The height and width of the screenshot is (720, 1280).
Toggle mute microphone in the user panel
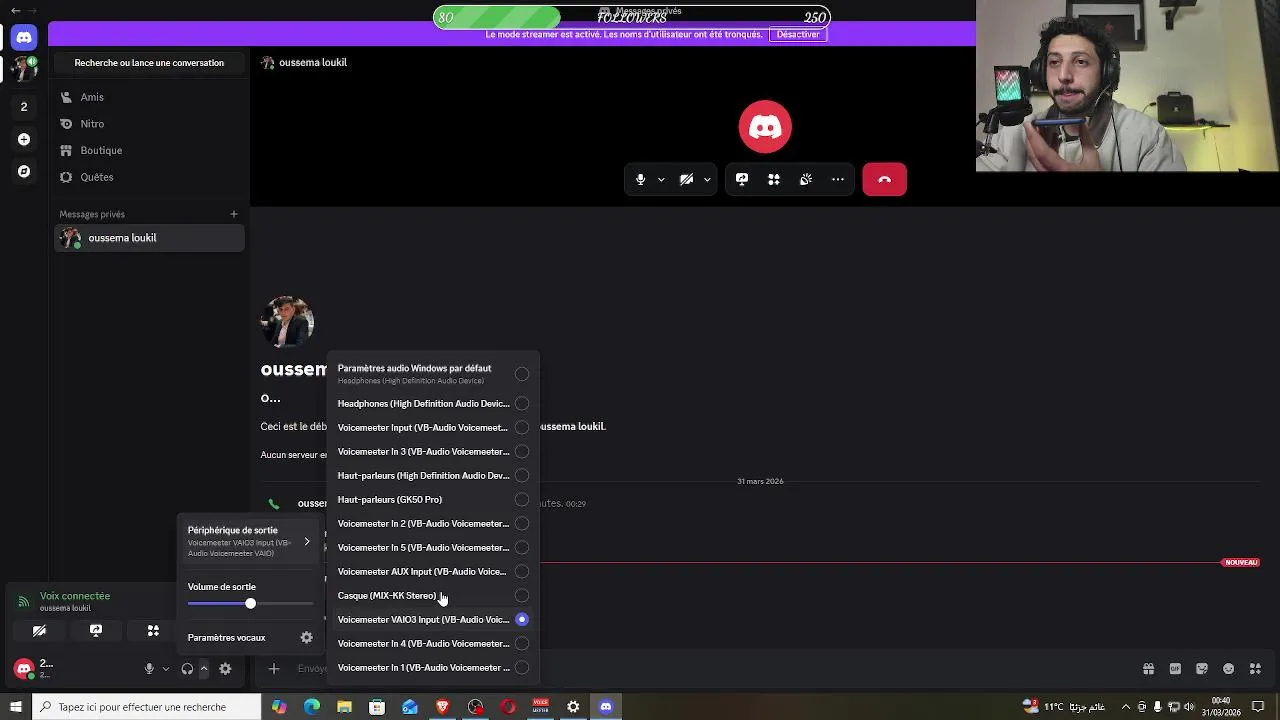coord(149,669)
